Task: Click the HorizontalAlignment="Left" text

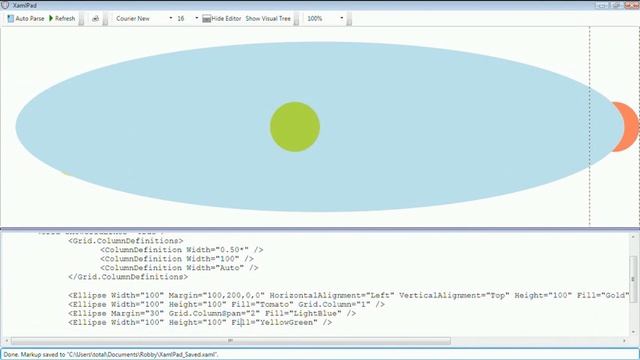Action: [x=332, y=295]
